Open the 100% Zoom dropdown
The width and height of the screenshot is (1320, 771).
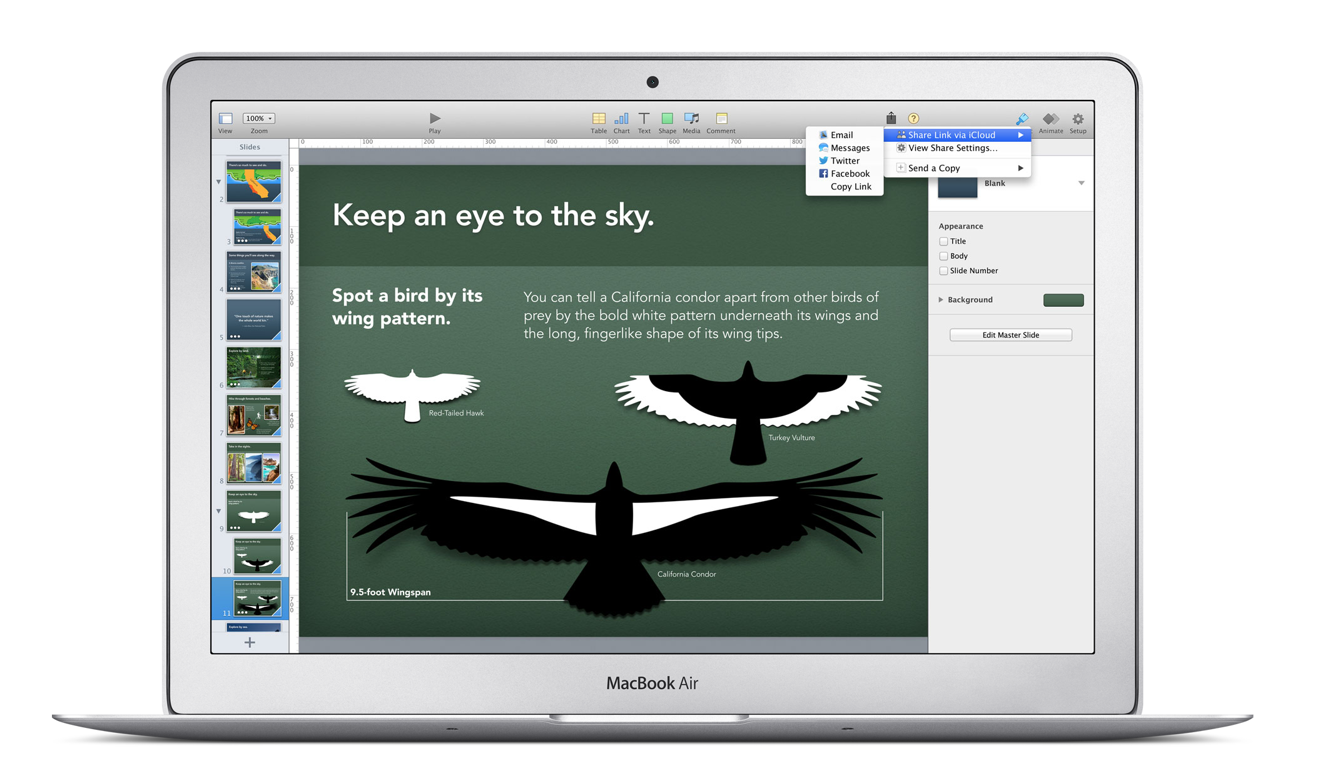click(258, 118)
